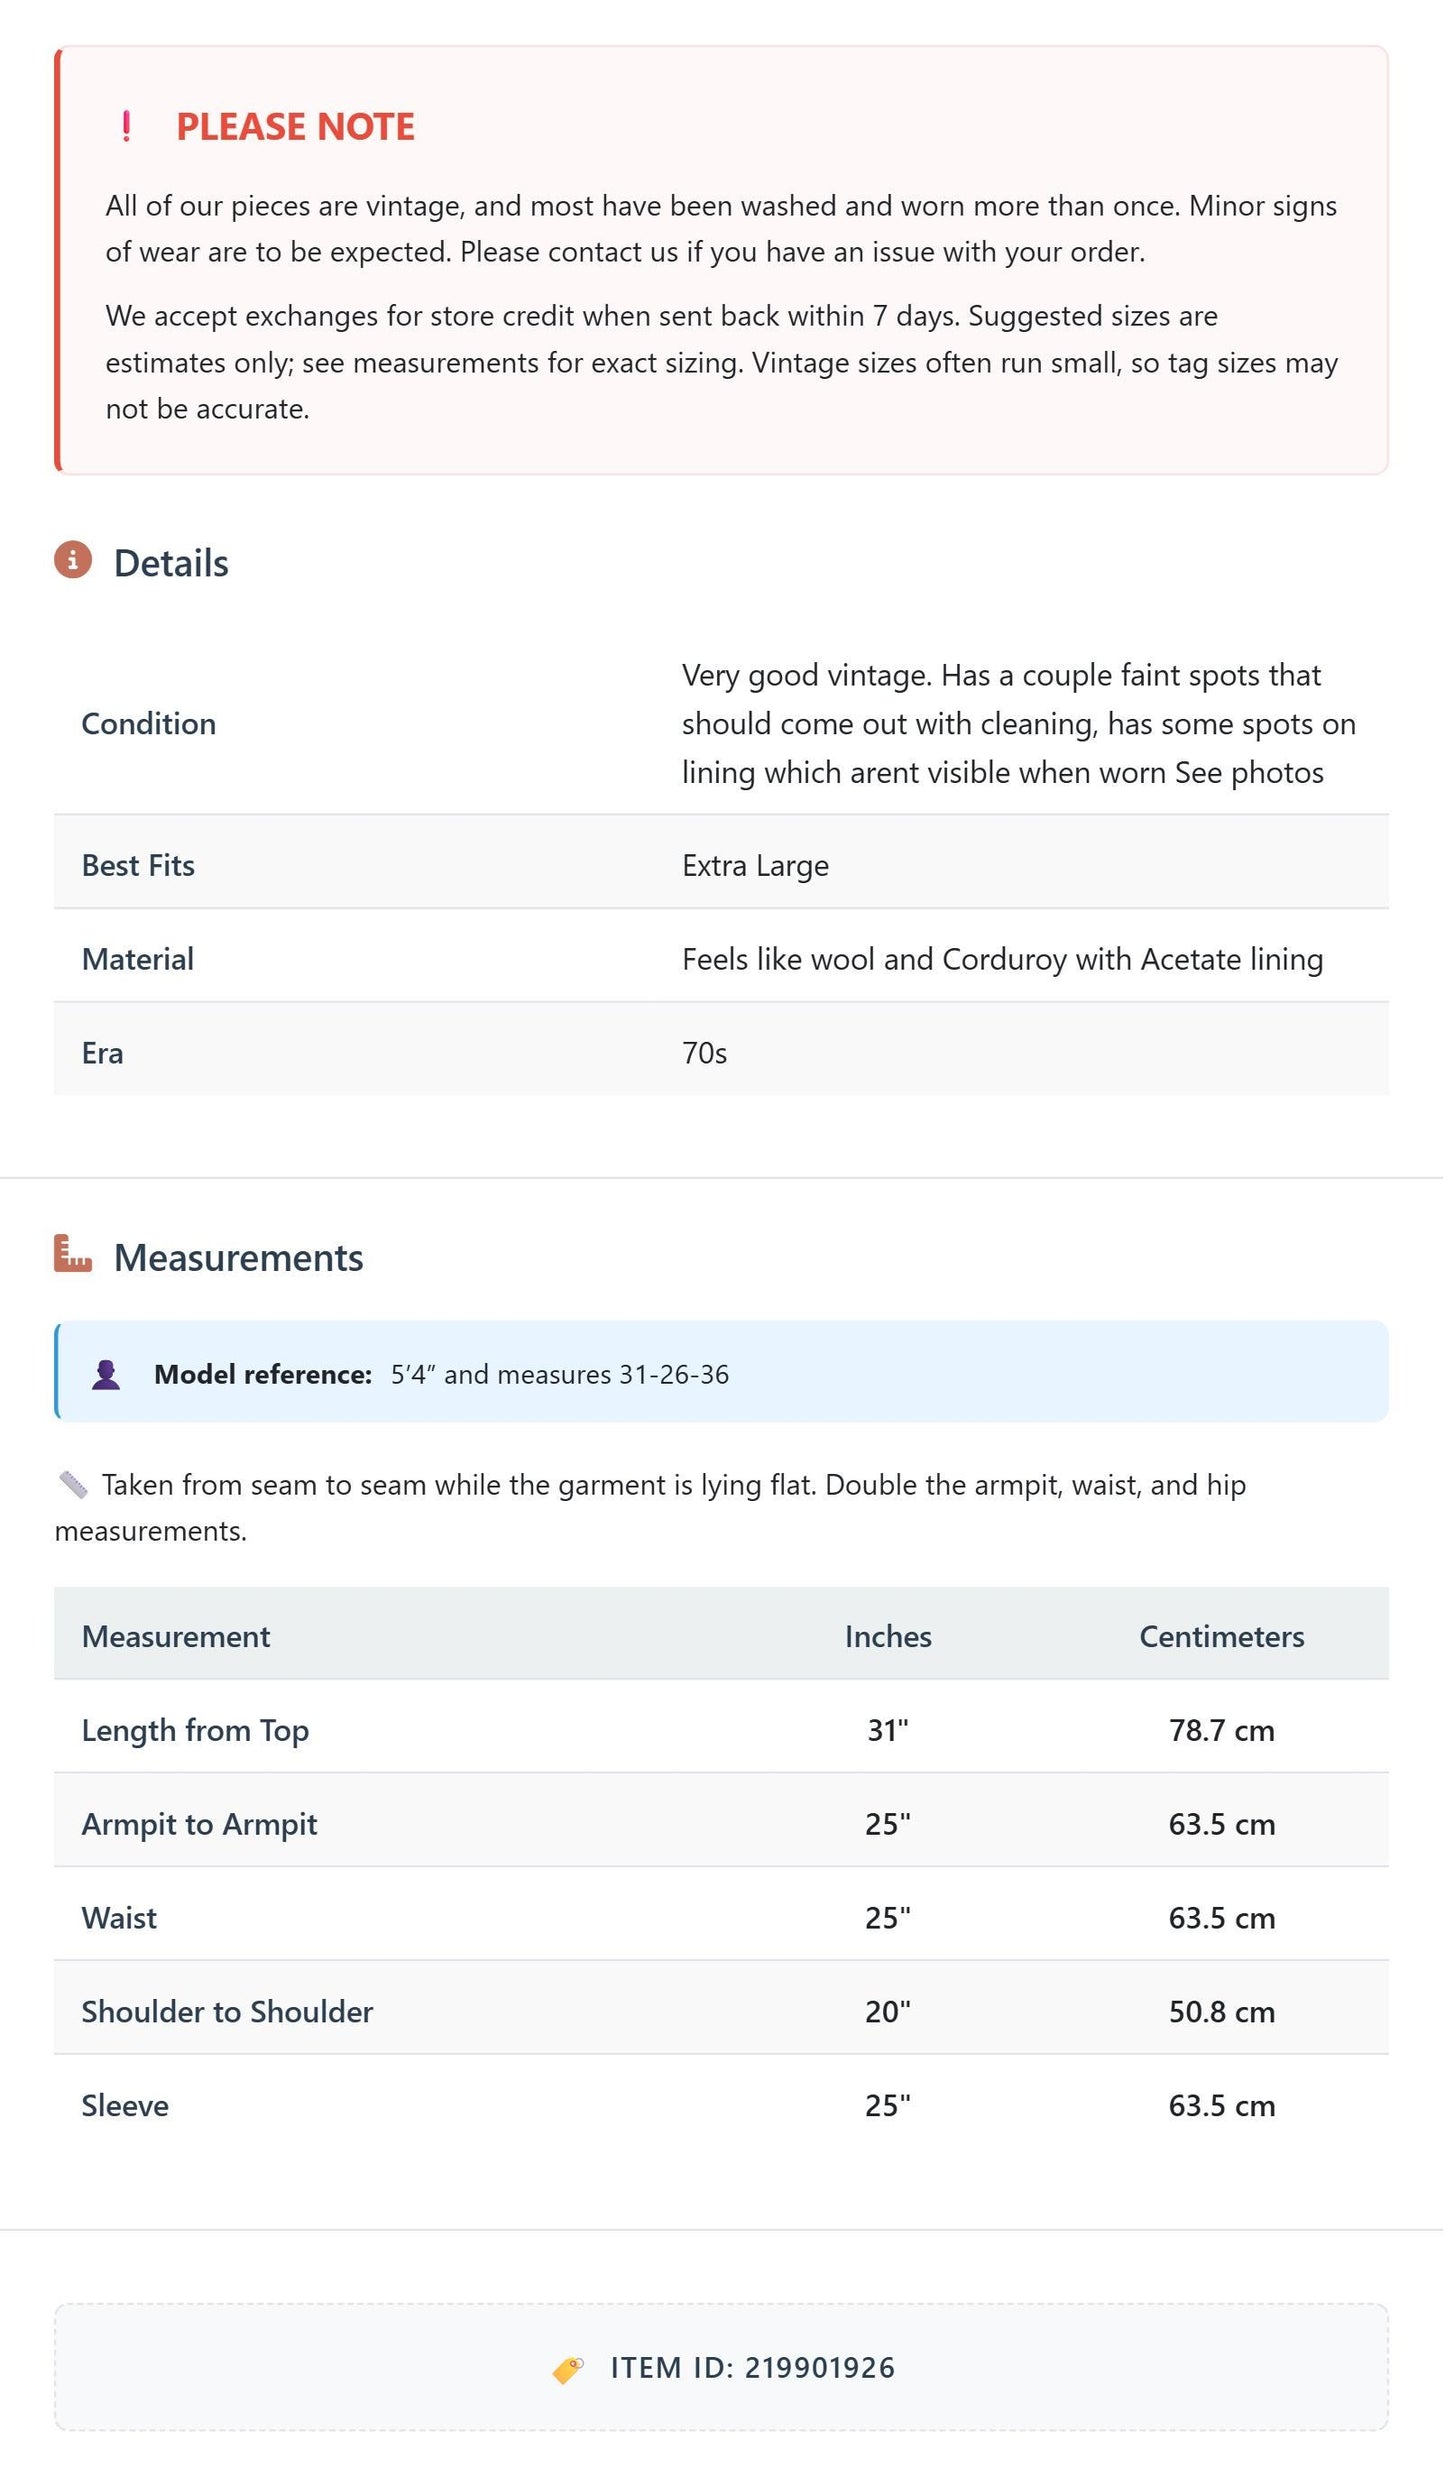Click the Inches column header
Image resolution: width=1445 pixels, height=2477 pixels.
tap(889, 1637)
